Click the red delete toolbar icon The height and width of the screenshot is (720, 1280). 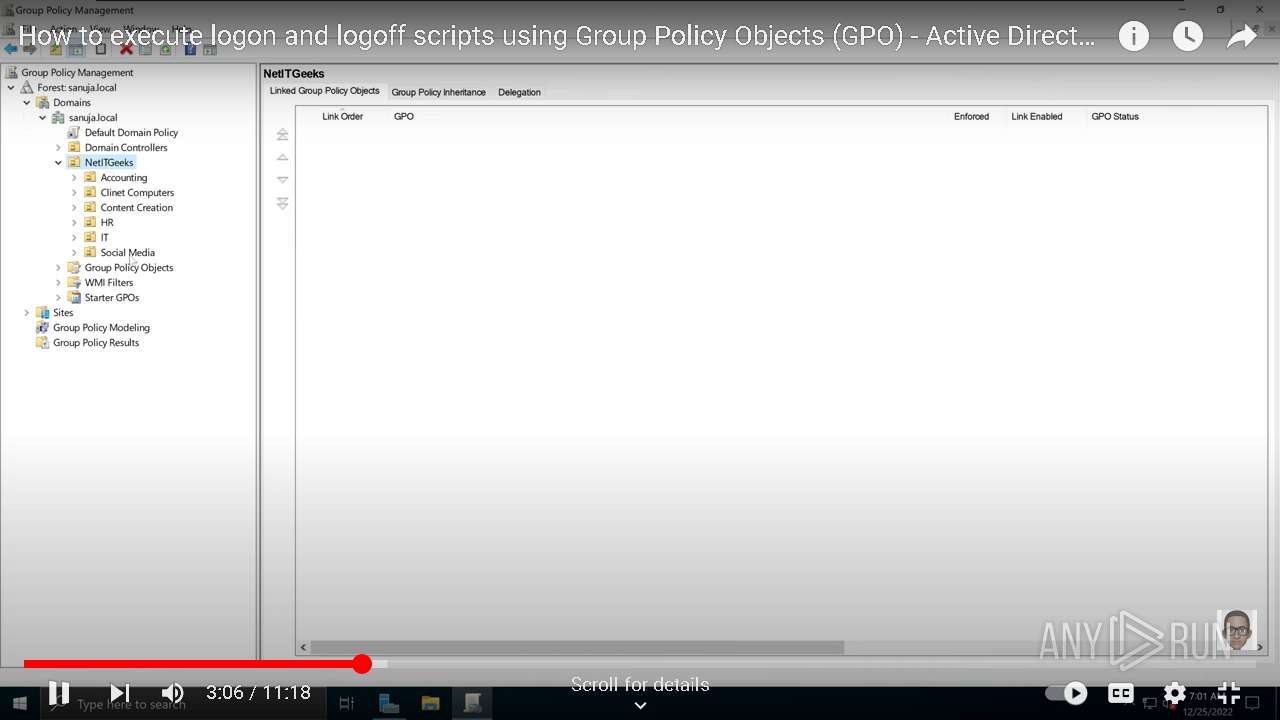126,49
